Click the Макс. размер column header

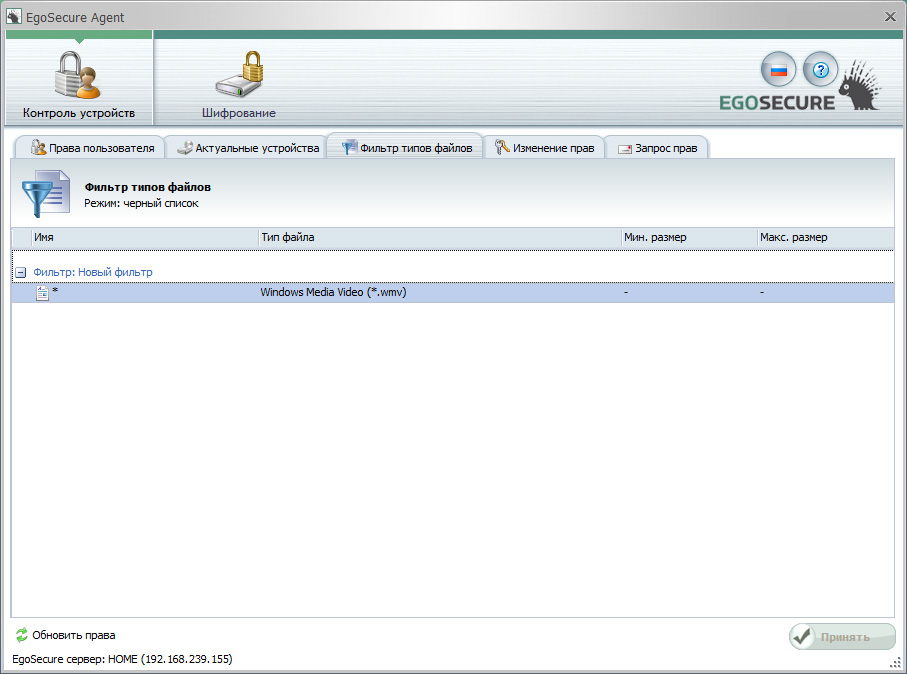tap(825, 237)
